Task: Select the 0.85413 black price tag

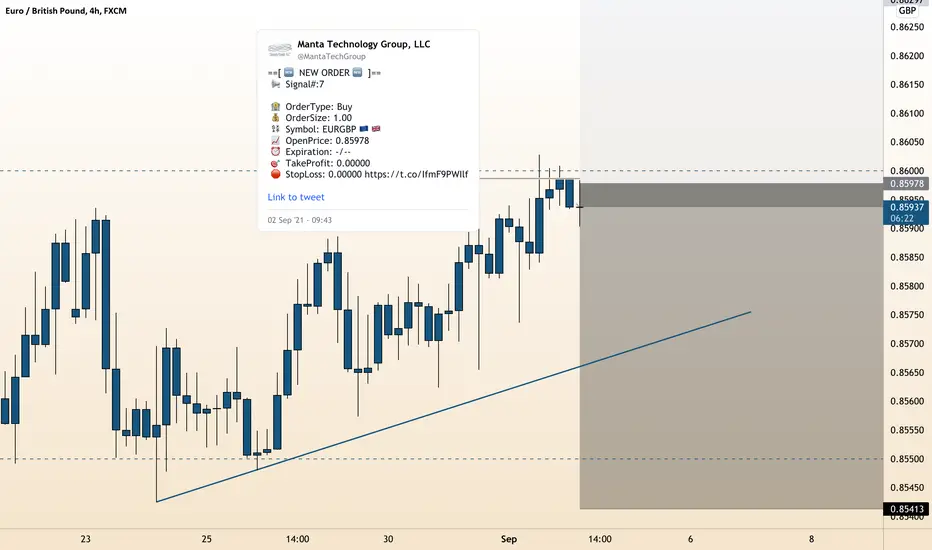Action: point(906,509)
